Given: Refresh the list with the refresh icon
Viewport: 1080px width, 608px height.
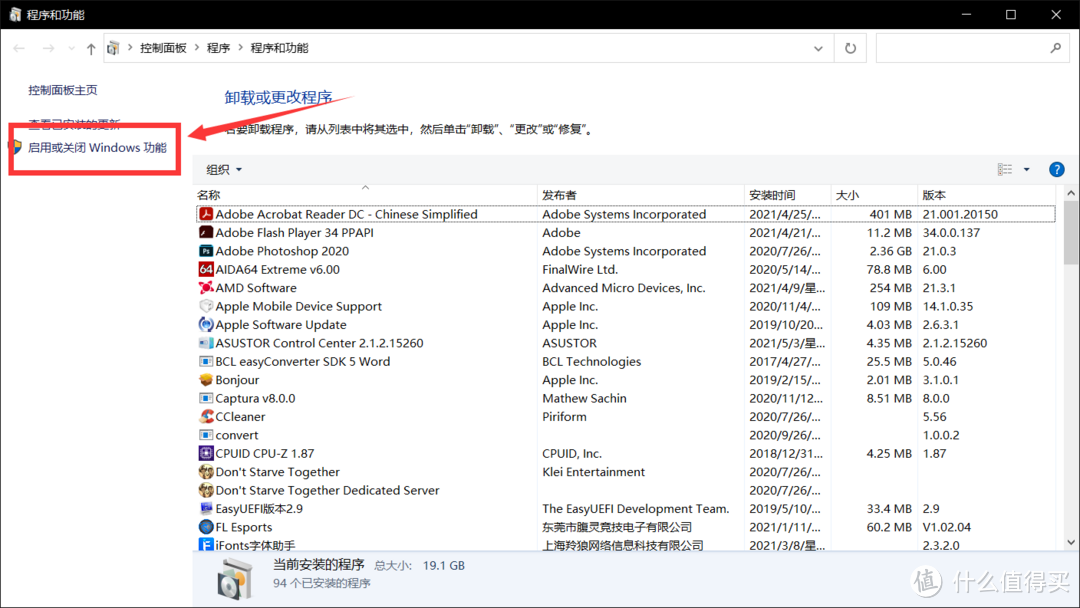Looking at the screenshot, I should [849, 47].
